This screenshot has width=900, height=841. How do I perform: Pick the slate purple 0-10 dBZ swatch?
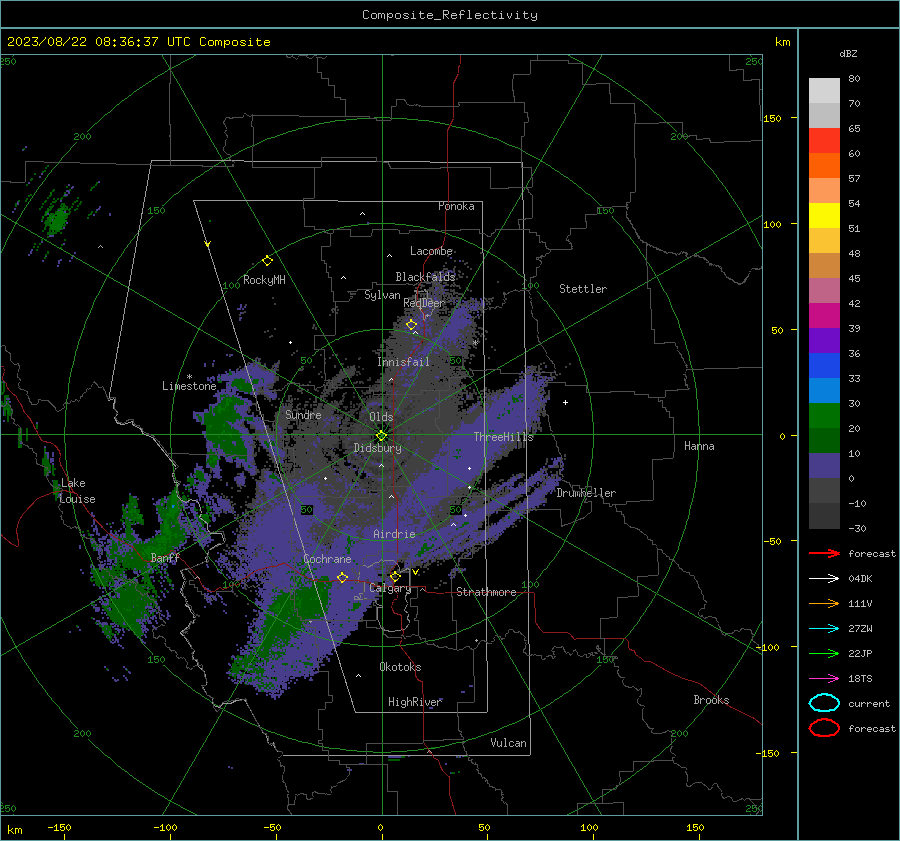[824, 466]
